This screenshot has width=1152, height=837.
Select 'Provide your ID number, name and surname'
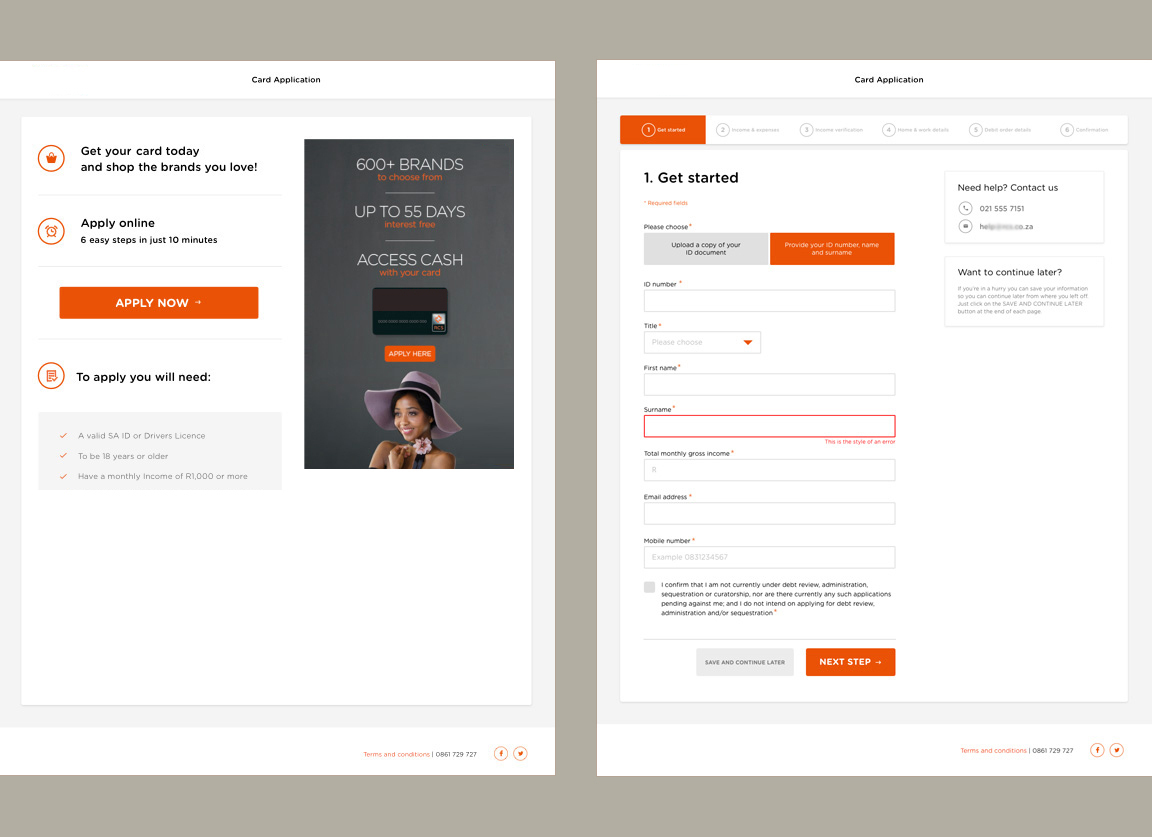click(832, 249)
